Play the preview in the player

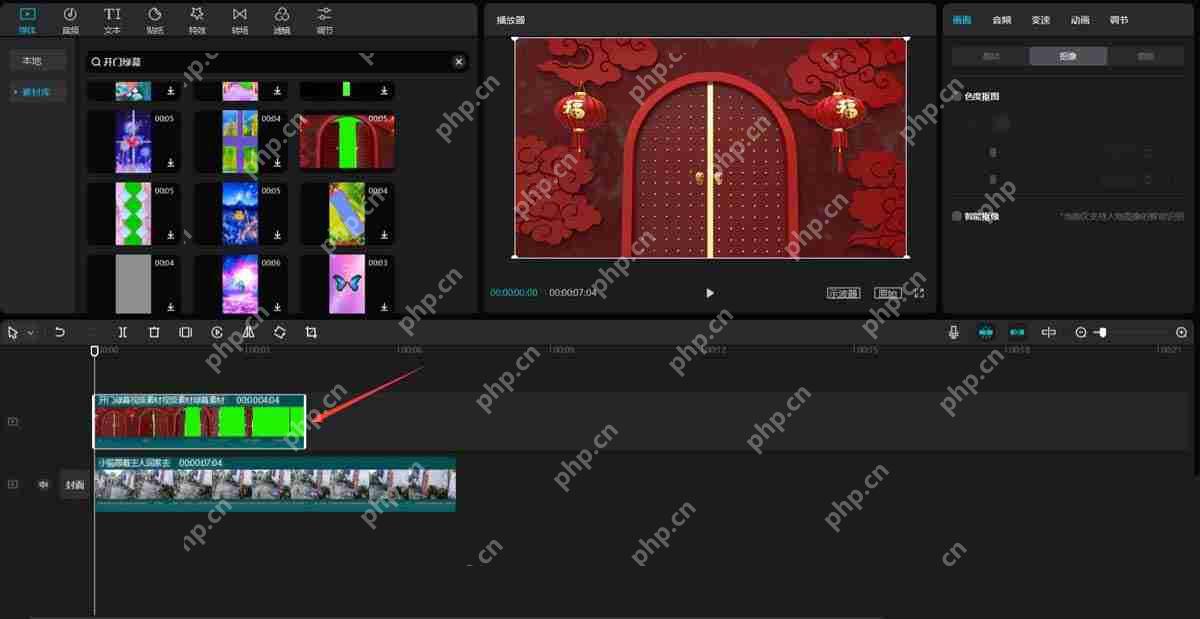pos(710,293)
